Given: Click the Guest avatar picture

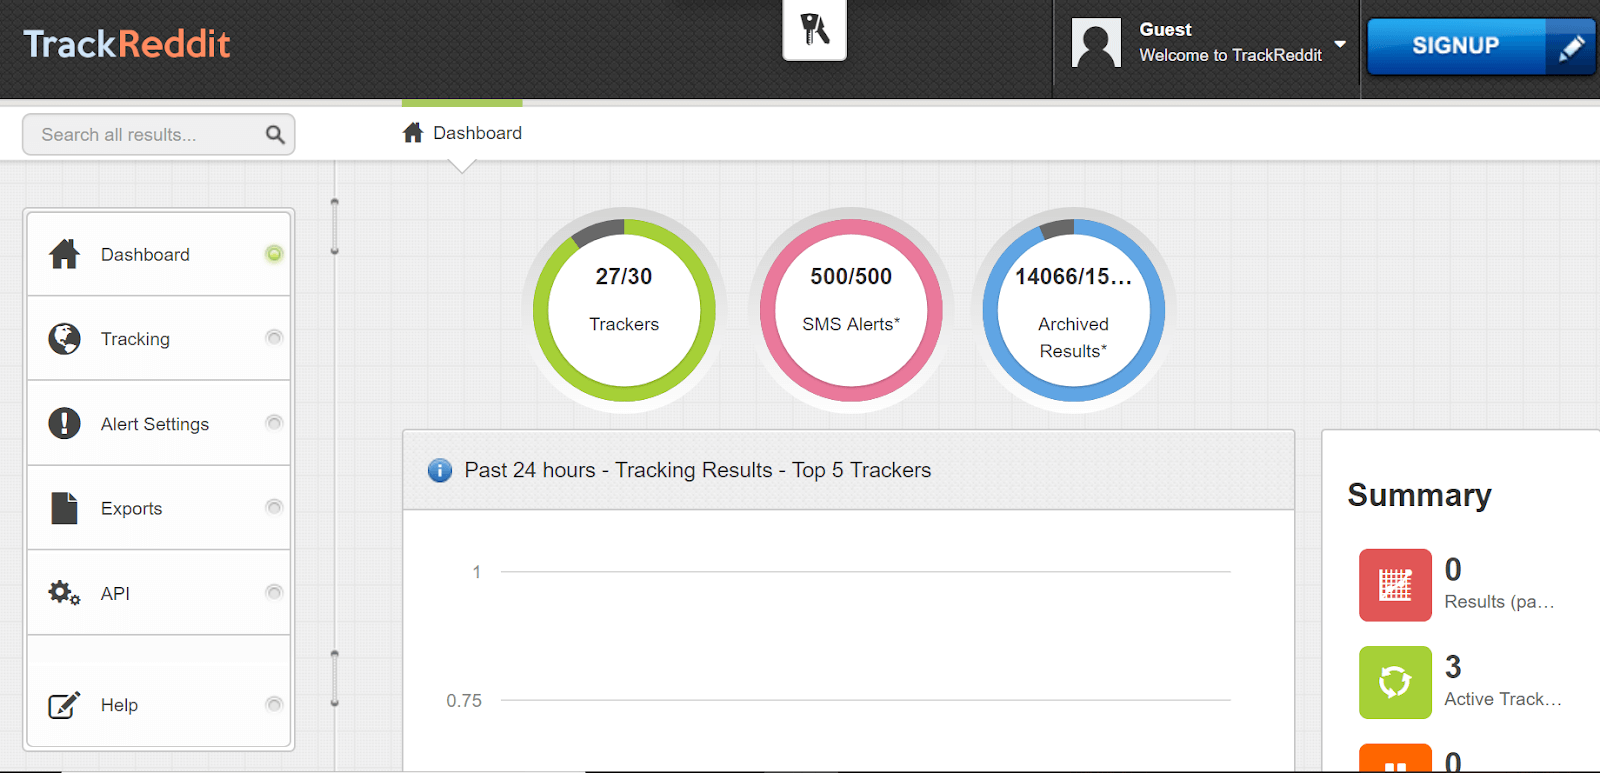Looking at the screenshot, I should 1096,43.
